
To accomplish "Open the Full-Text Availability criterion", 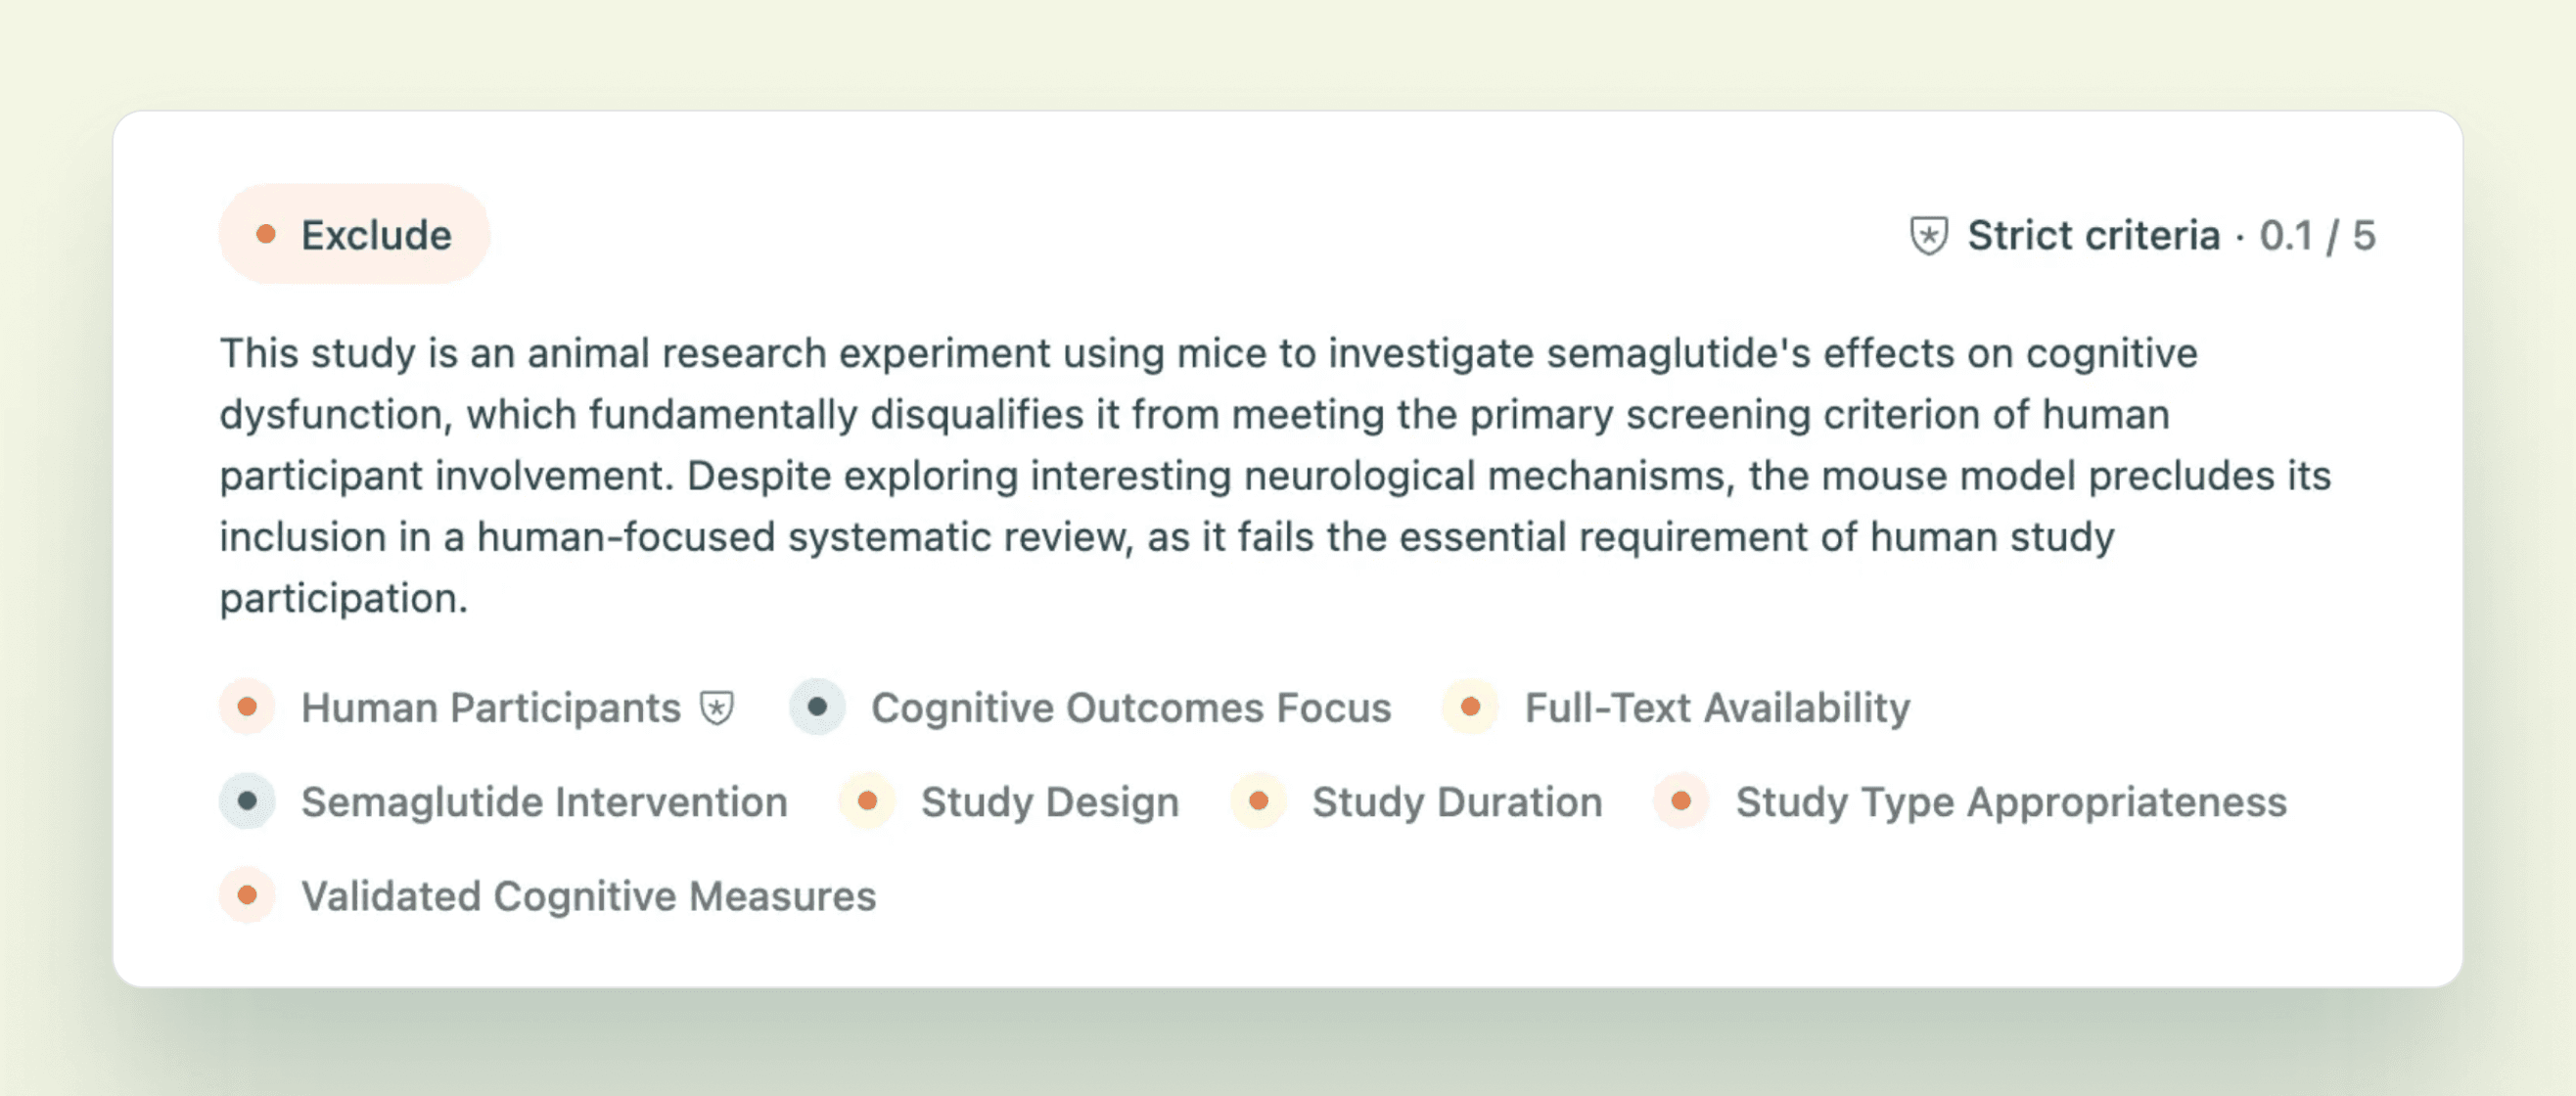I will [x=1716, y=708].
